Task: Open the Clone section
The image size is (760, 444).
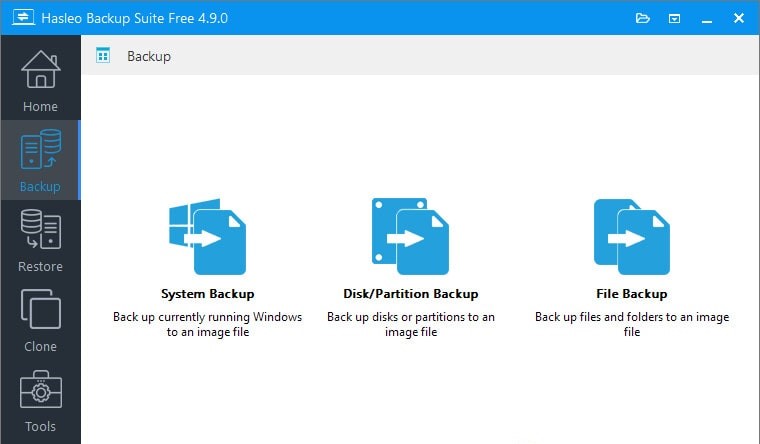Action: pos(41,320)
